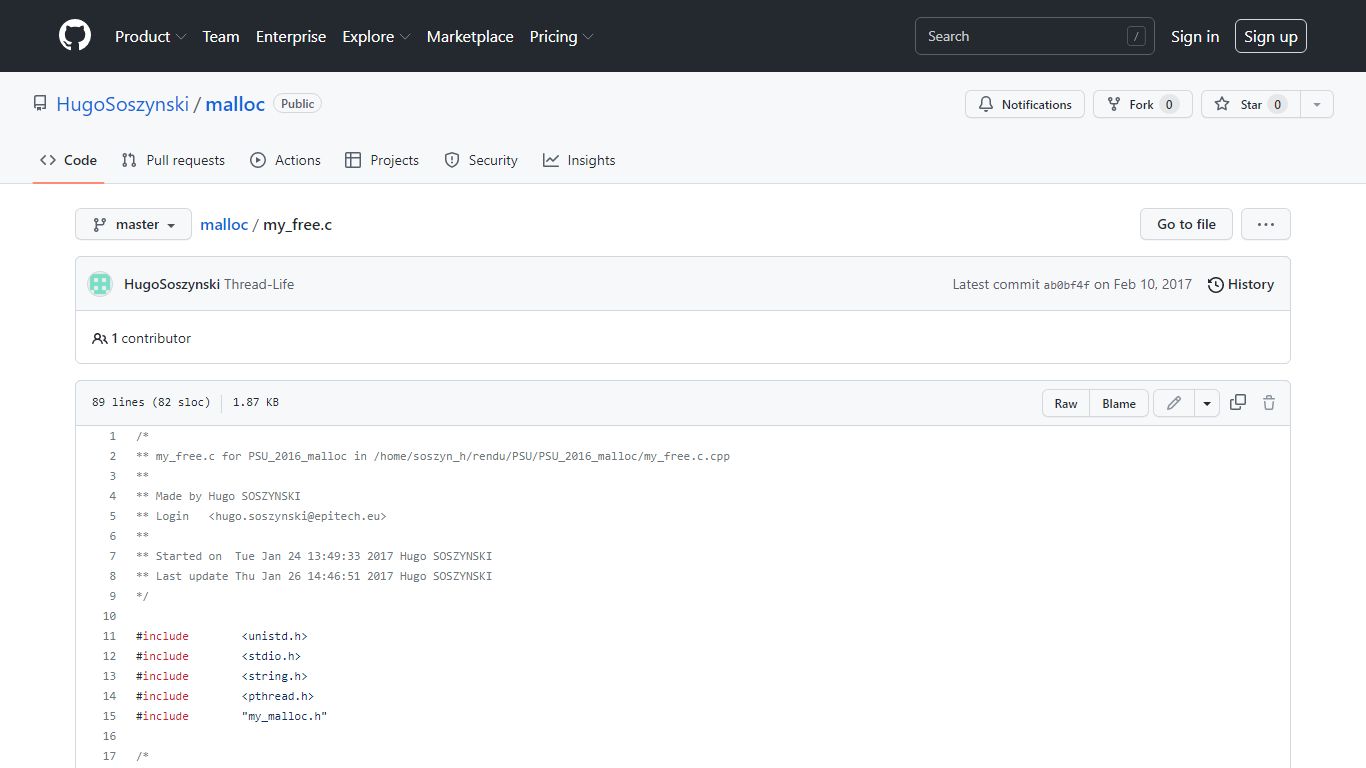
Task: Expand the Pricing menu
Action: (x=561, y=36)
